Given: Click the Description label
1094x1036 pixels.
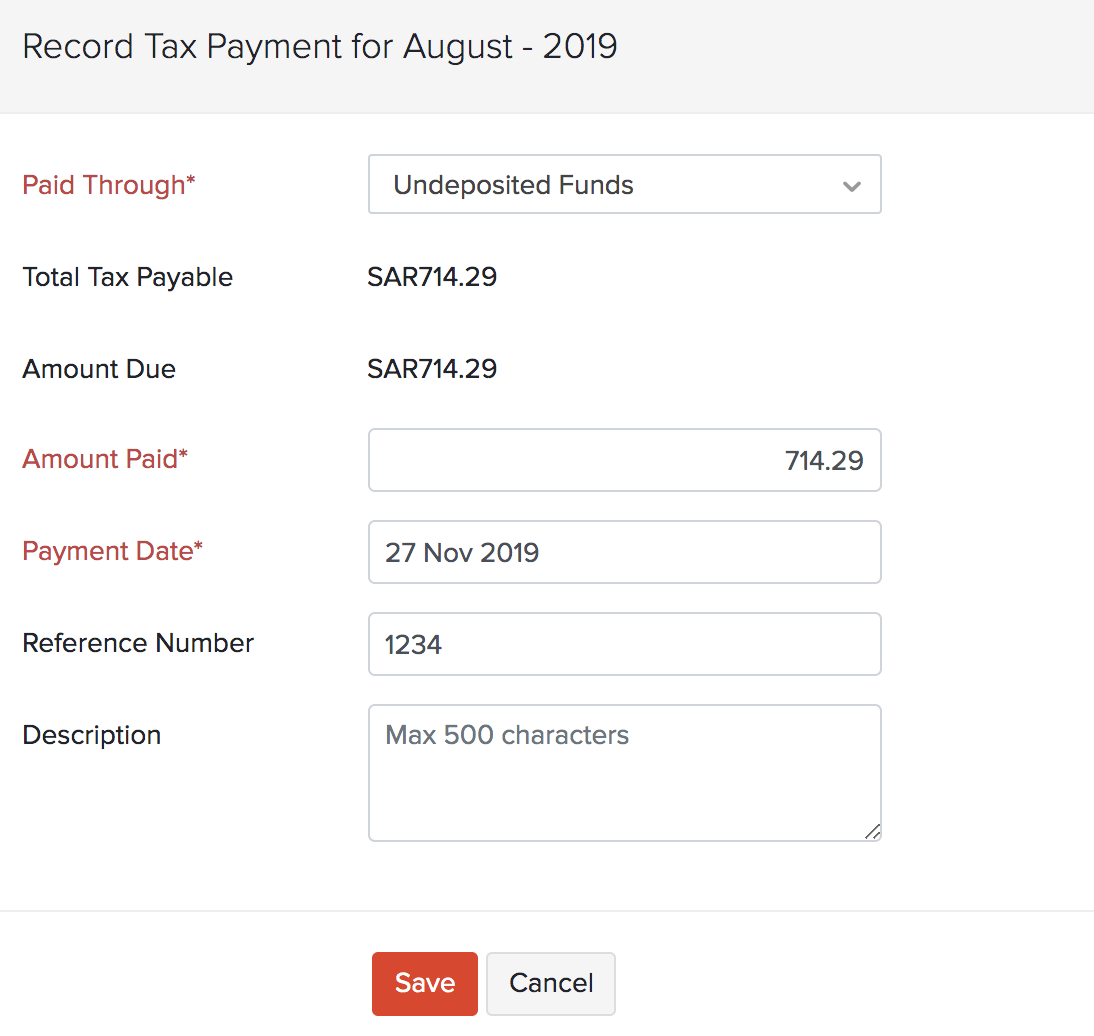Looking at the screenshot, I should pos(91,735).
